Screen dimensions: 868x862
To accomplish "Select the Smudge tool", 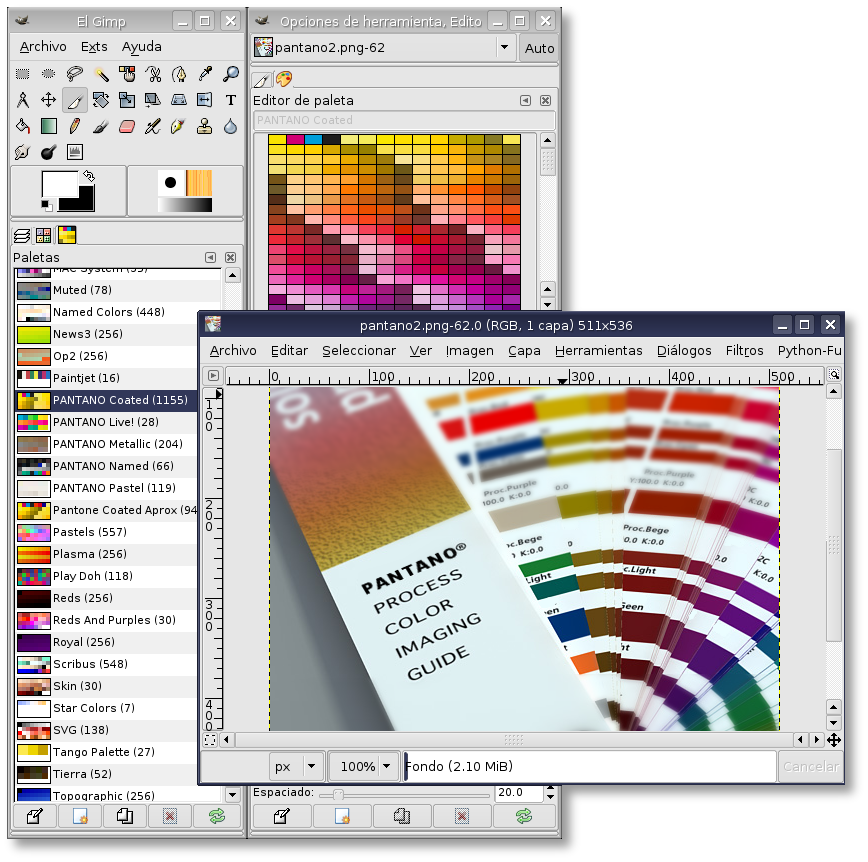I will (x=22, y=152).
